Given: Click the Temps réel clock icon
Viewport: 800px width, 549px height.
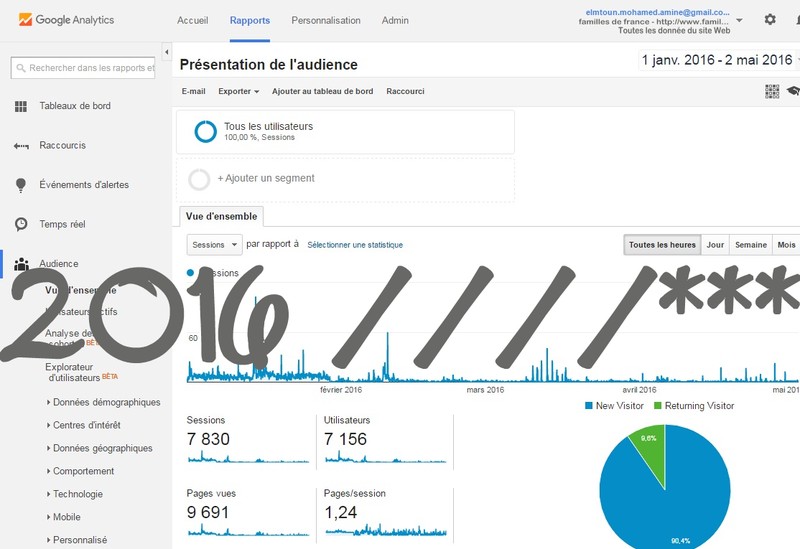Looking at the screenshot, I should [21, 225].
